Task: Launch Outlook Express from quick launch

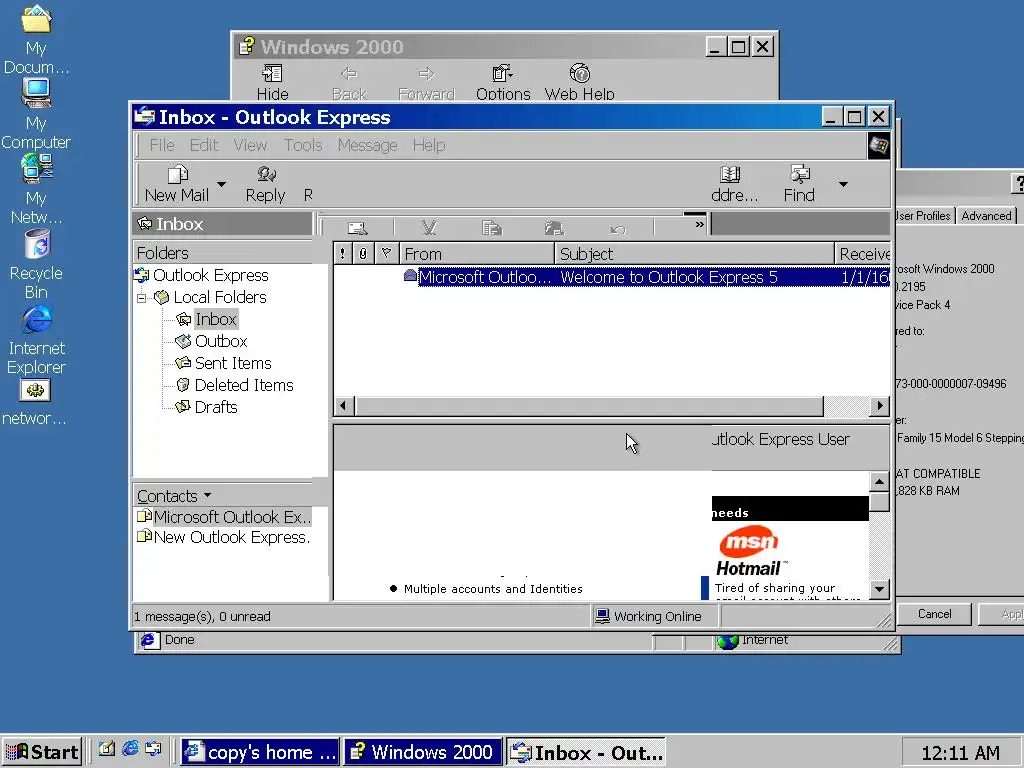Action: click(154, 749)
